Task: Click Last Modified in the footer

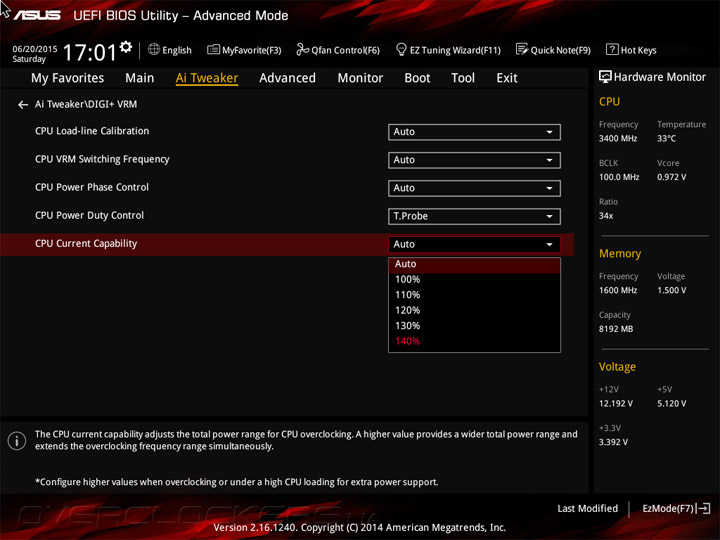Action: pyautogui.click(x=587, y=509)
